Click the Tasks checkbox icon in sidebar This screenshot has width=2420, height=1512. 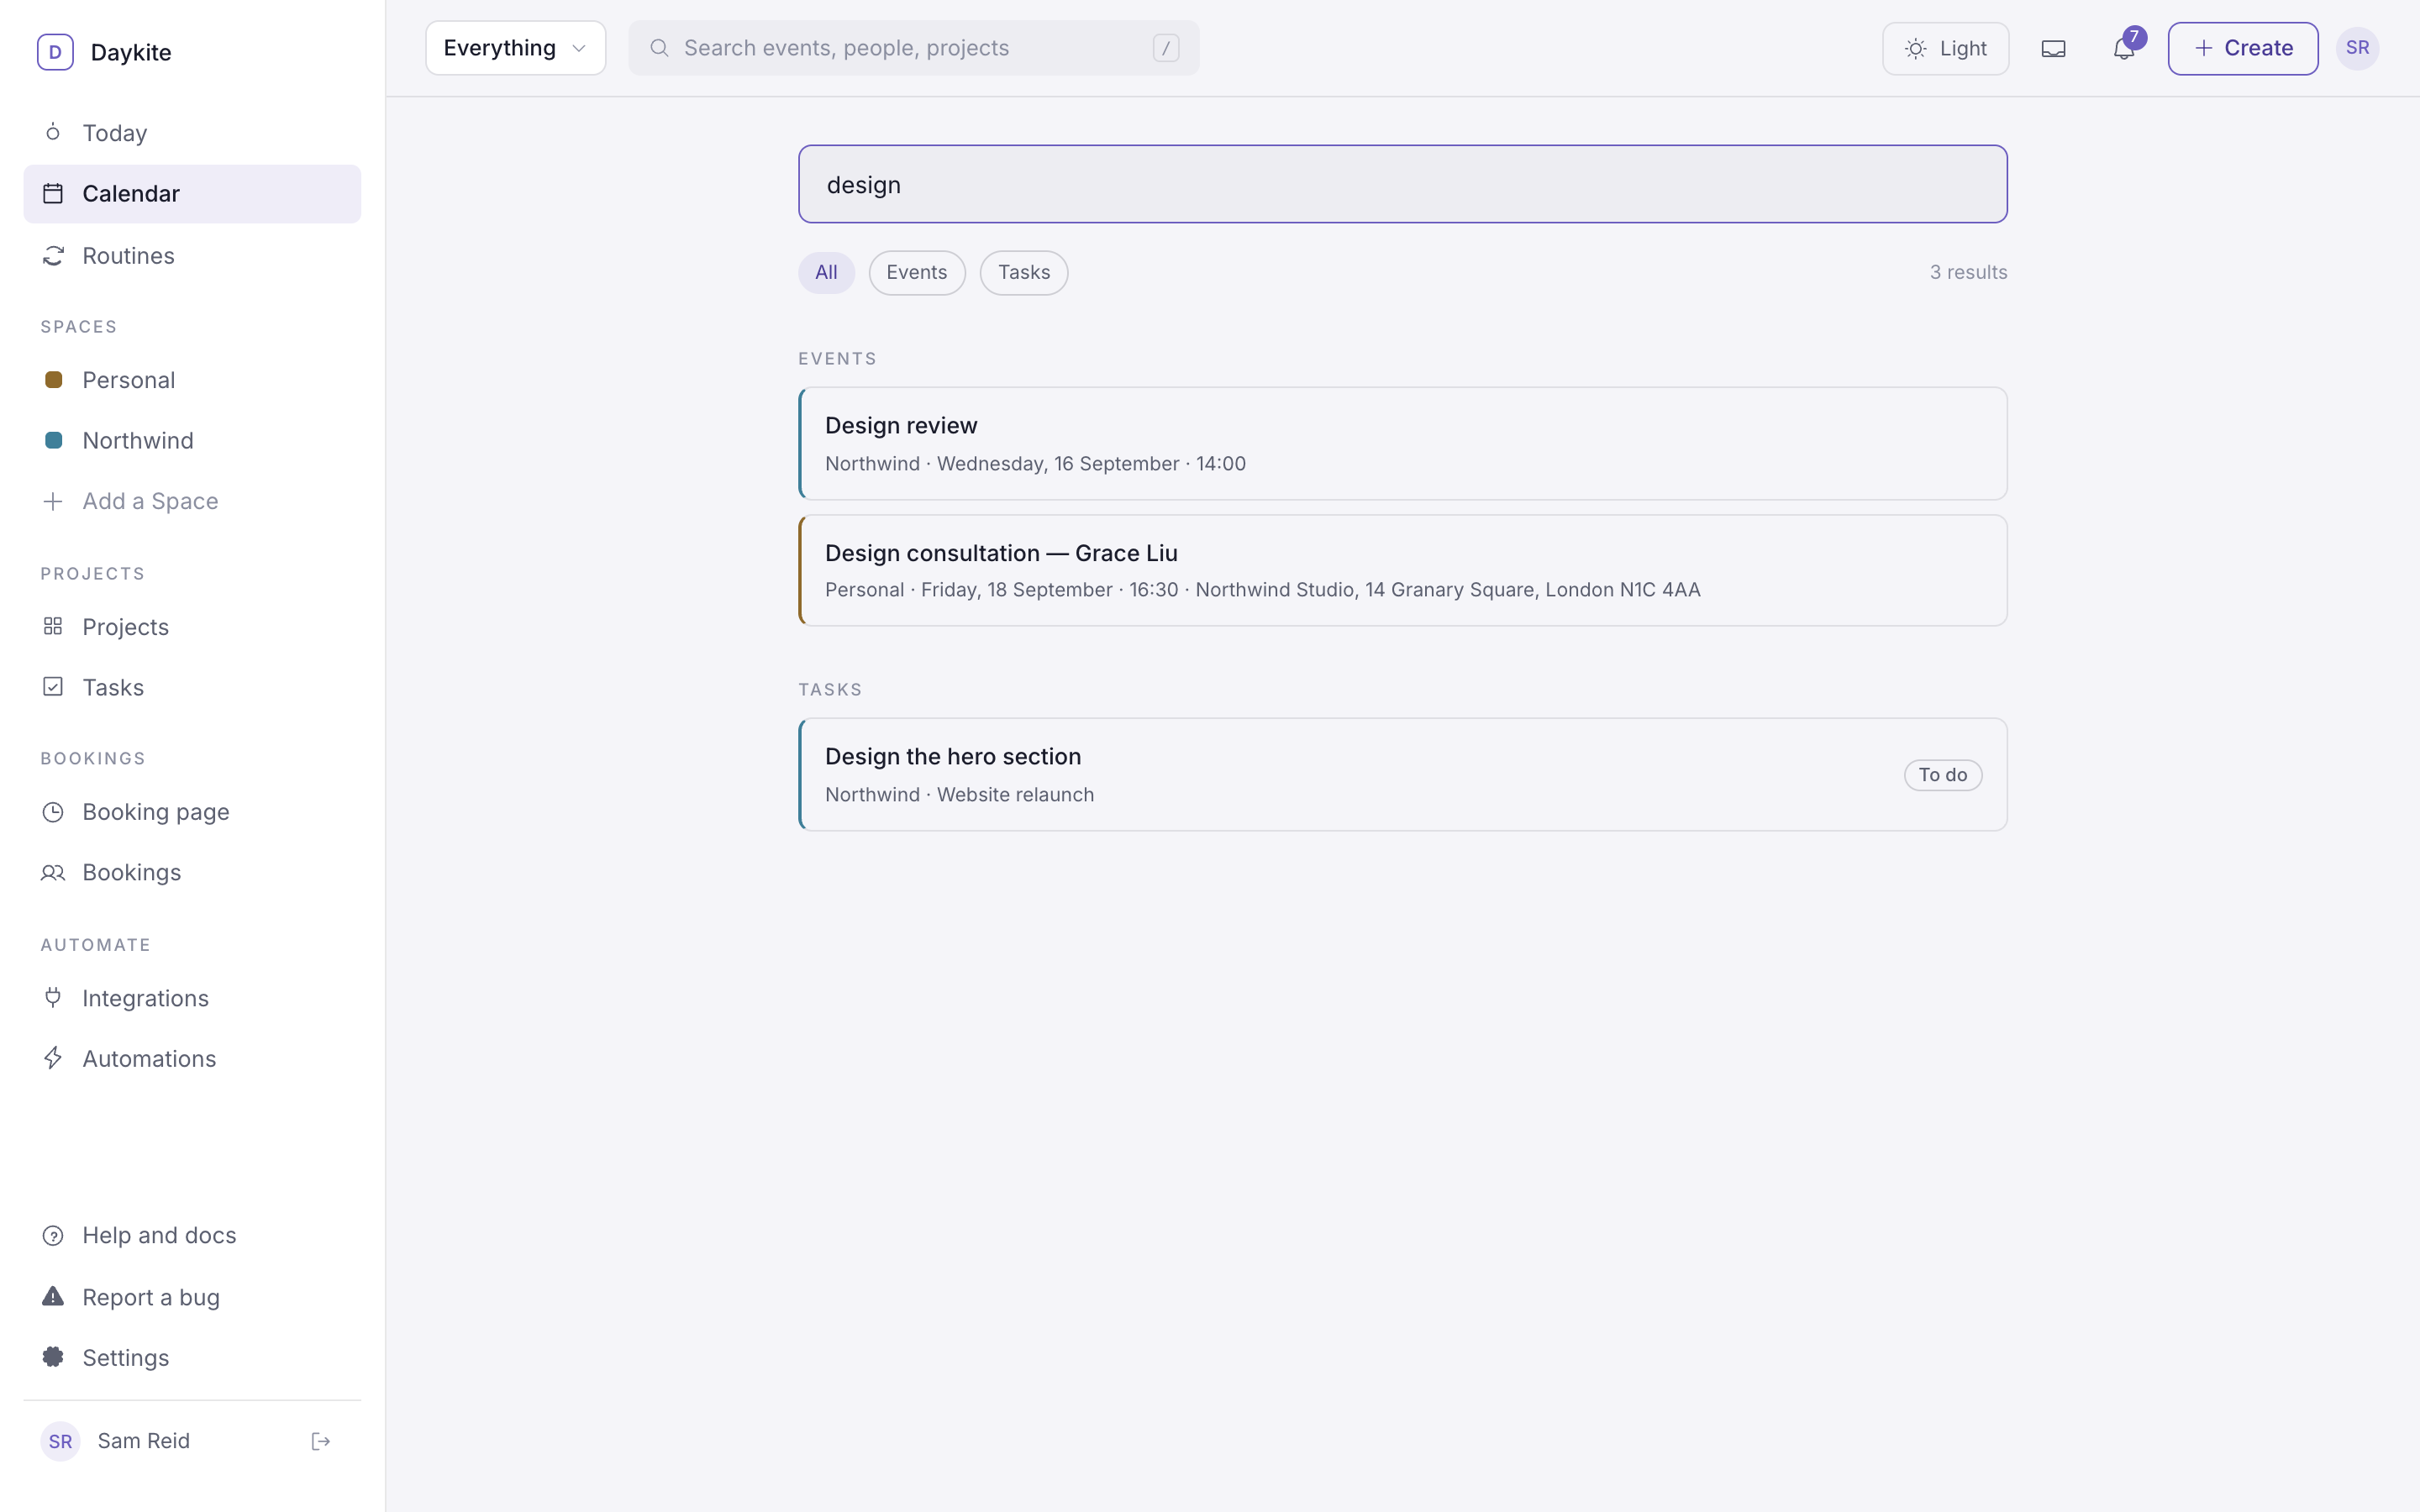tap(53, 687)
